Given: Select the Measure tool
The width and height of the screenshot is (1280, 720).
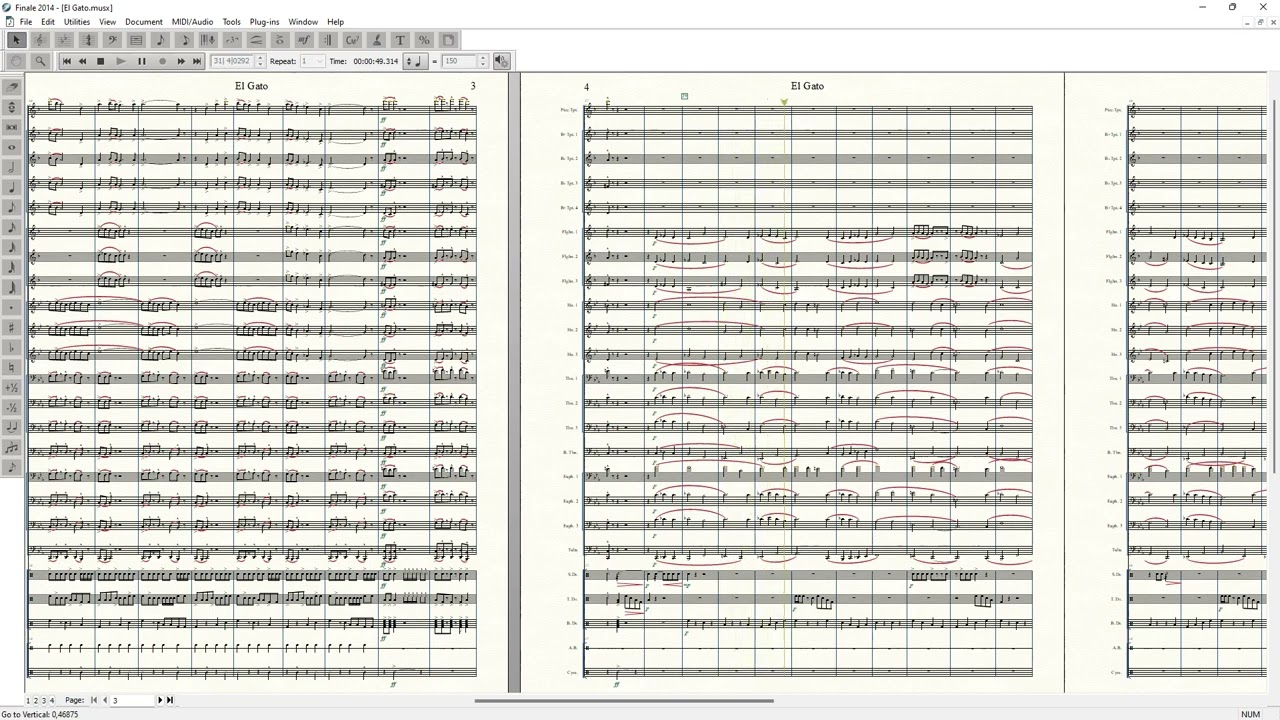Looking at the screenshot, I should pos(136,40).
